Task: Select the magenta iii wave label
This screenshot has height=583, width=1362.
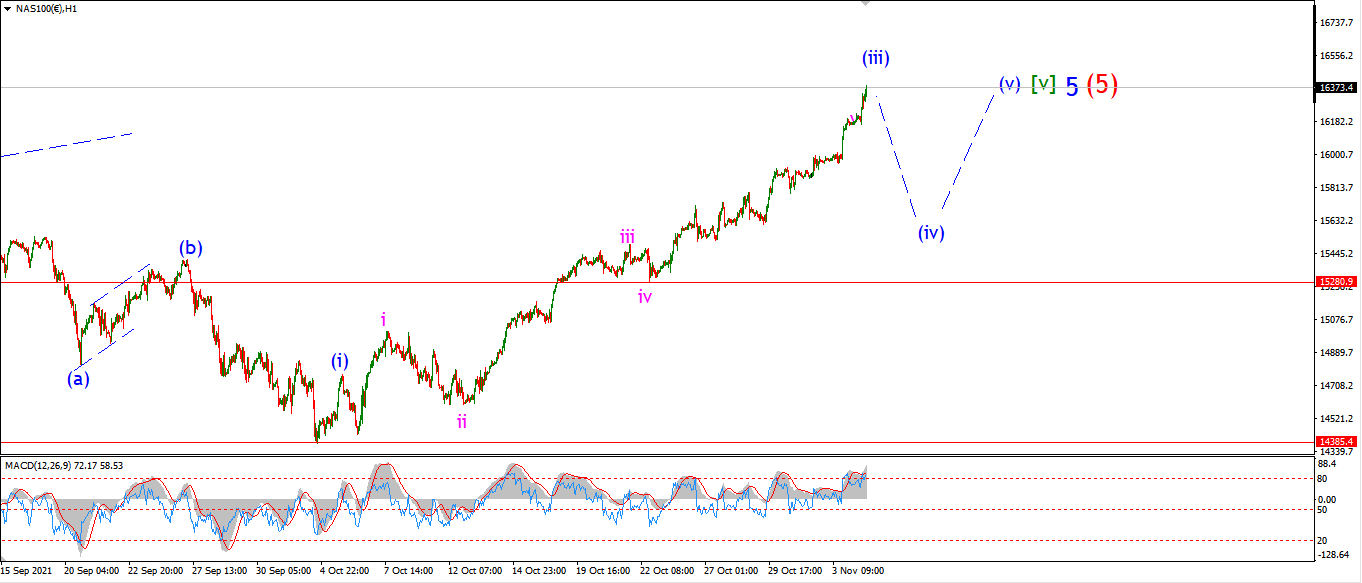Action: (x=627, y=236)
